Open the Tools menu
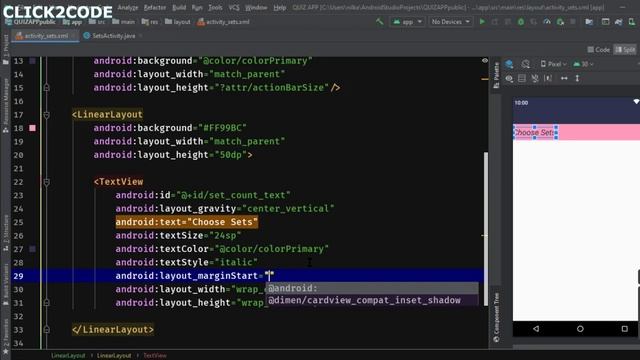Image resolution: width=640 pixels, height=360 pixels. tap(215, 7)
